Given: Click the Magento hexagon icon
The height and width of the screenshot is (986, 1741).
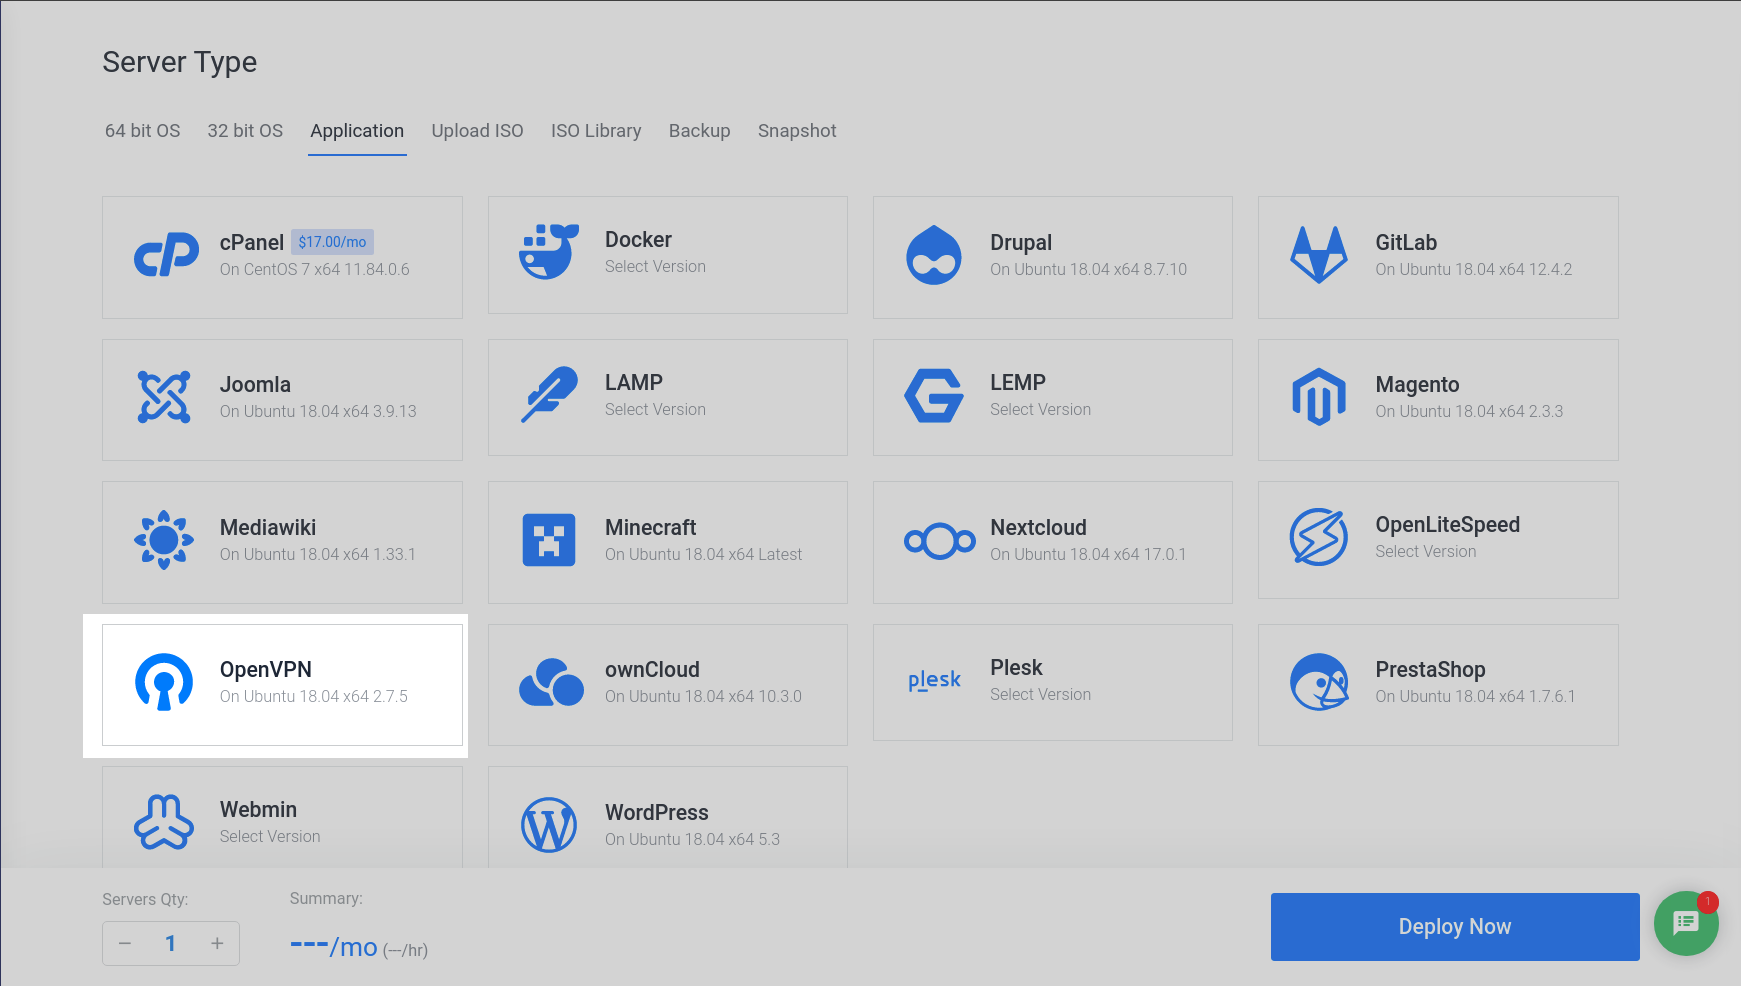Looking at the screenshot, I should 1319,397.
